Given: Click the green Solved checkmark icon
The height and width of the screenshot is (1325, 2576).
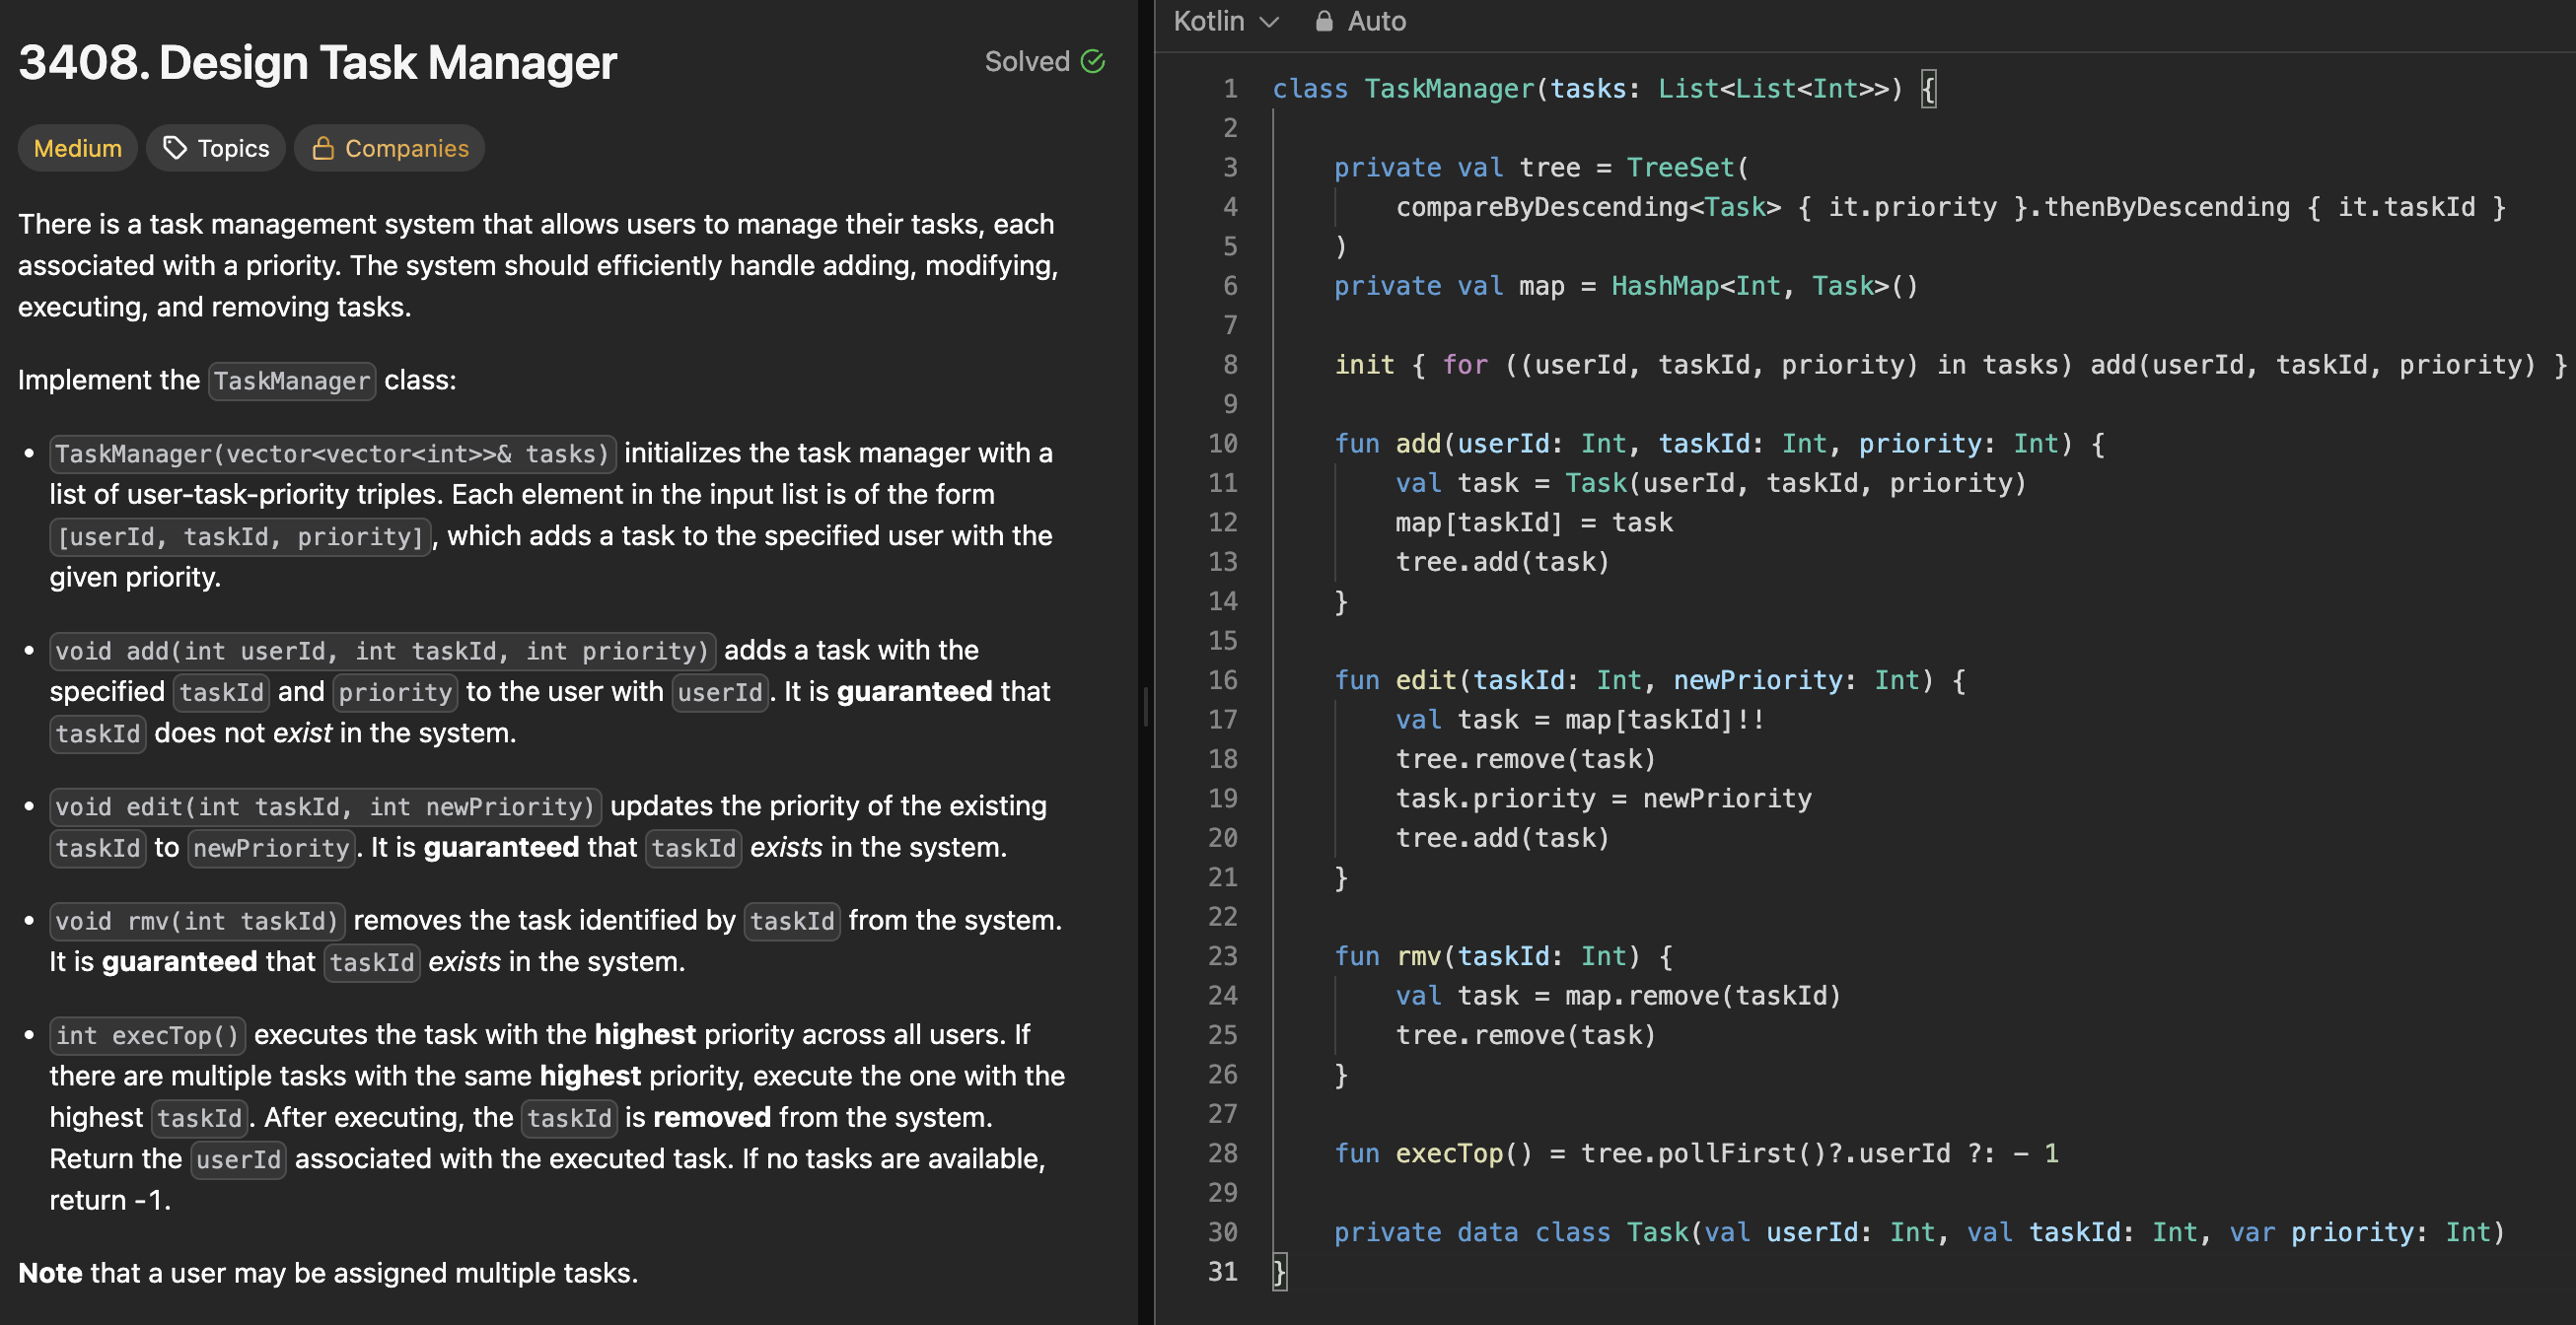Looking at the screenshot, I should coord(1093,62).
